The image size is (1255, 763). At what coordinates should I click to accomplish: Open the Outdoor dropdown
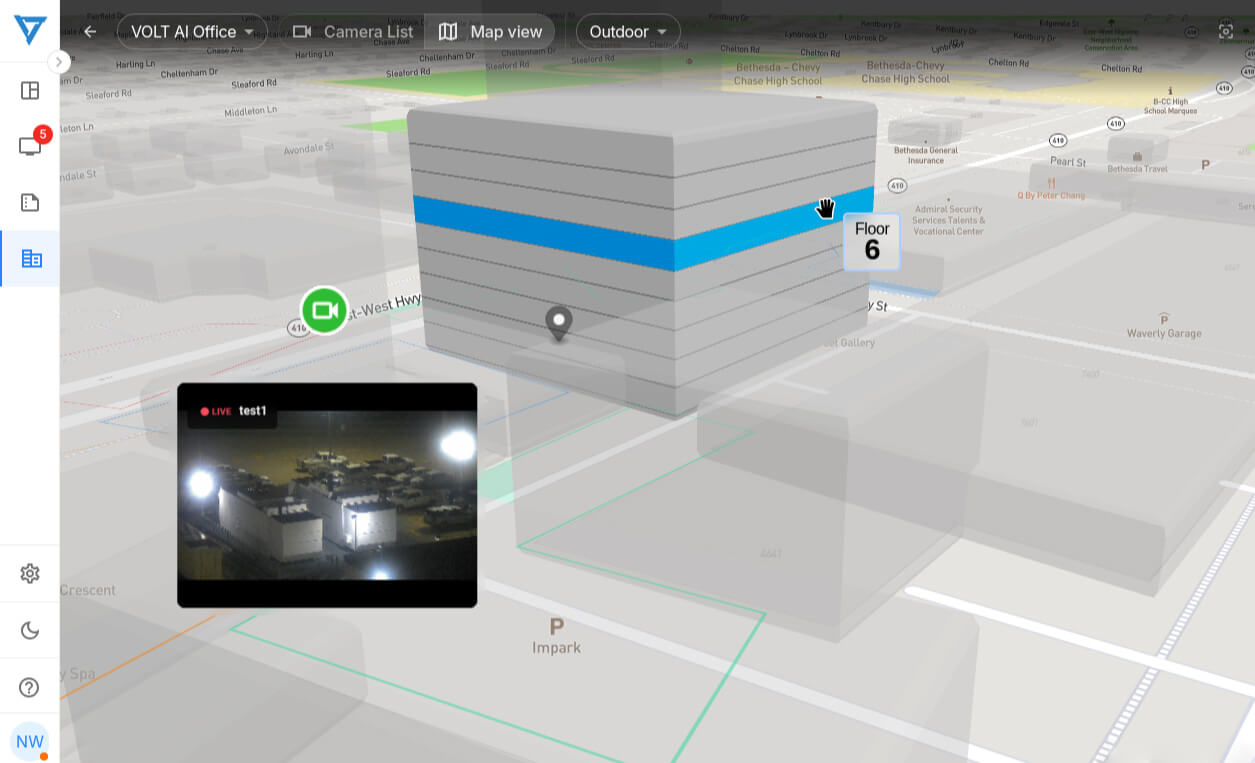point(628,32)
